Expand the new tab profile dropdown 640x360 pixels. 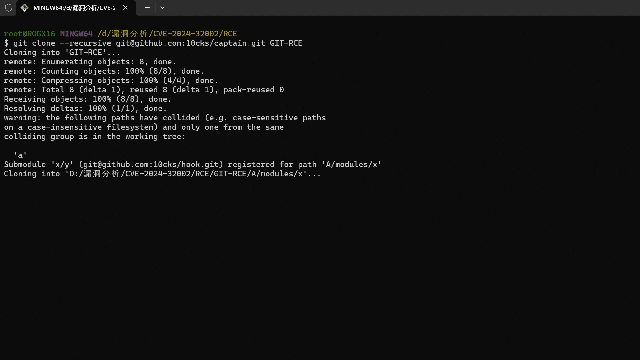point(162,8)
